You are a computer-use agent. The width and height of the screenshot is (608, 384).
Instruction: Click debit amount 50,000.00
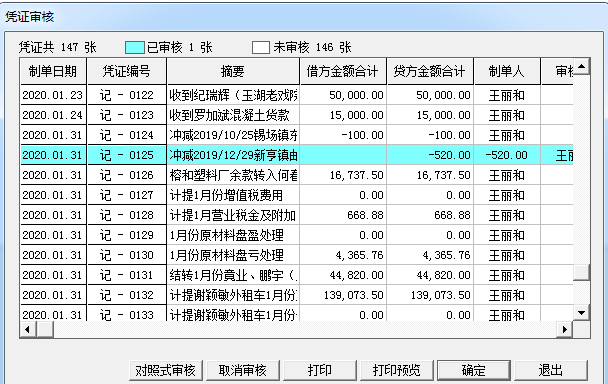point(343,95)
